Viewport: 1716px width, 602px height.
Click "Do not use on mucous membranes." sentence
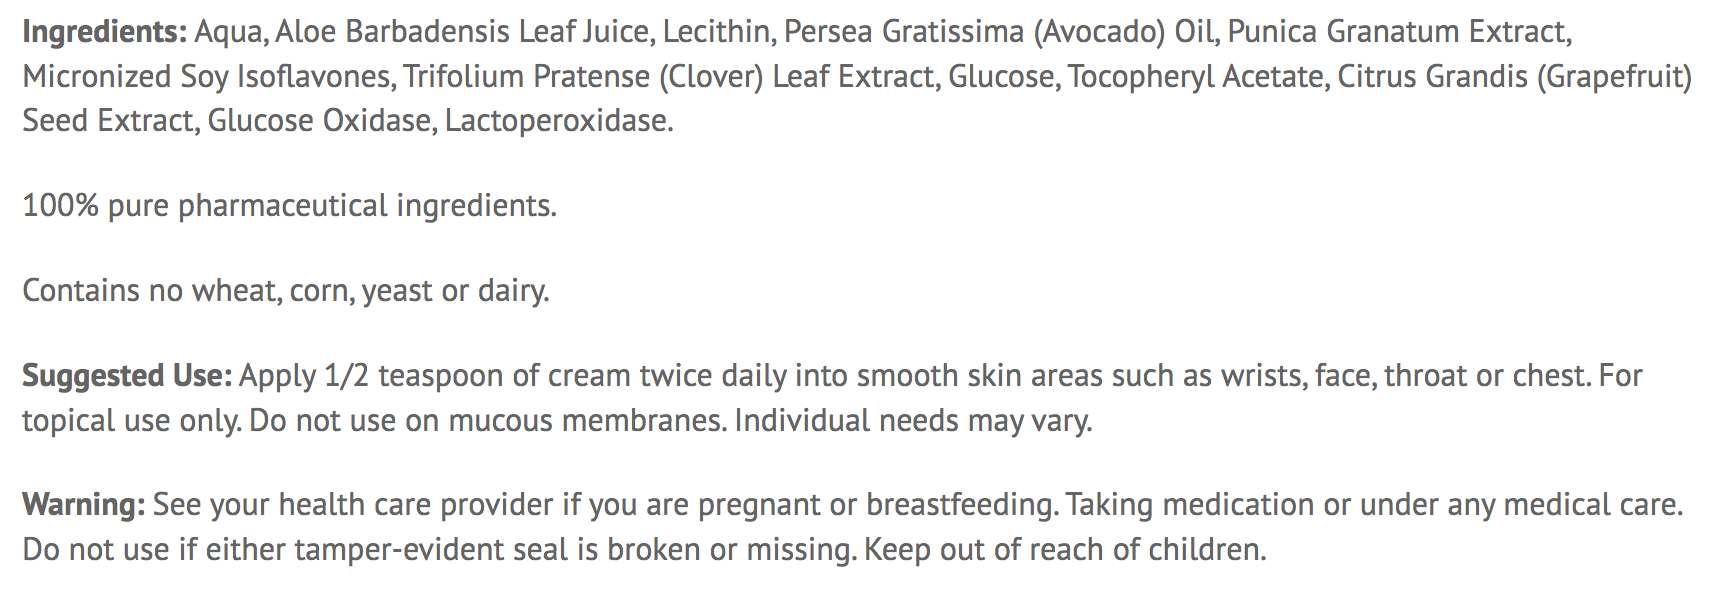pos(487,421)
